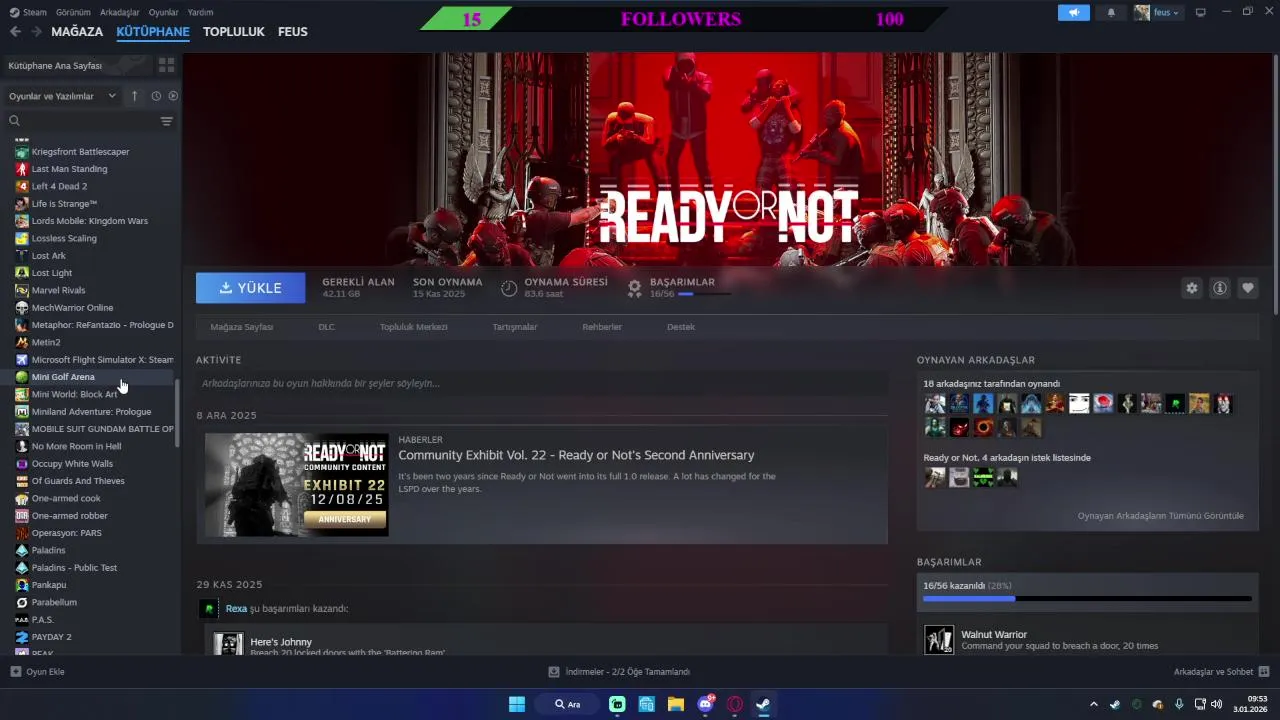1280x720 pixels.
Task: Open Rexa's profile name
Action: 236,608
